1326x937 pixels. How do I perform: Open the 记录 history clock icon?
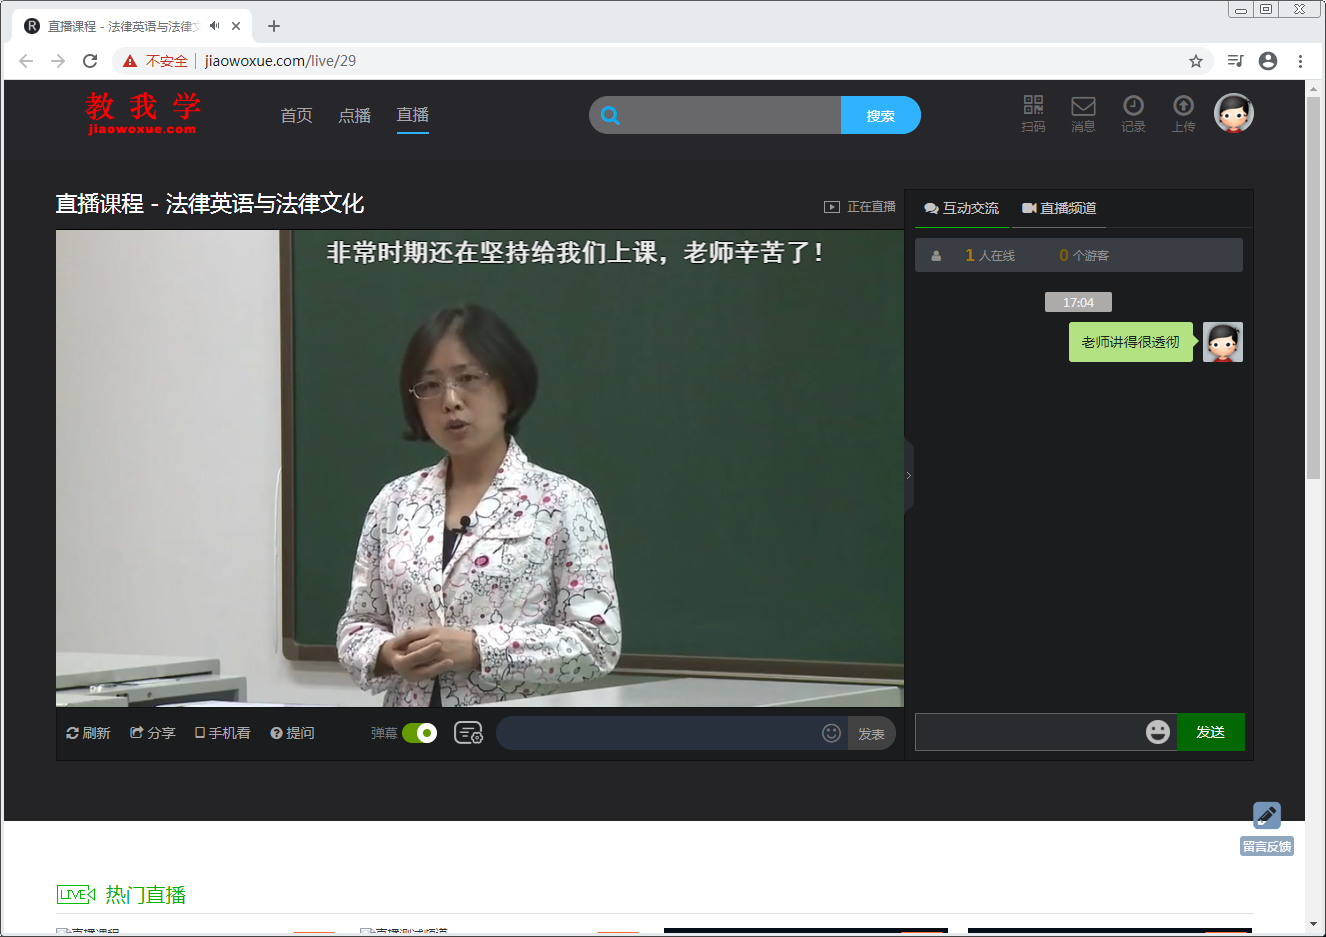click(x=1133, y=105)
